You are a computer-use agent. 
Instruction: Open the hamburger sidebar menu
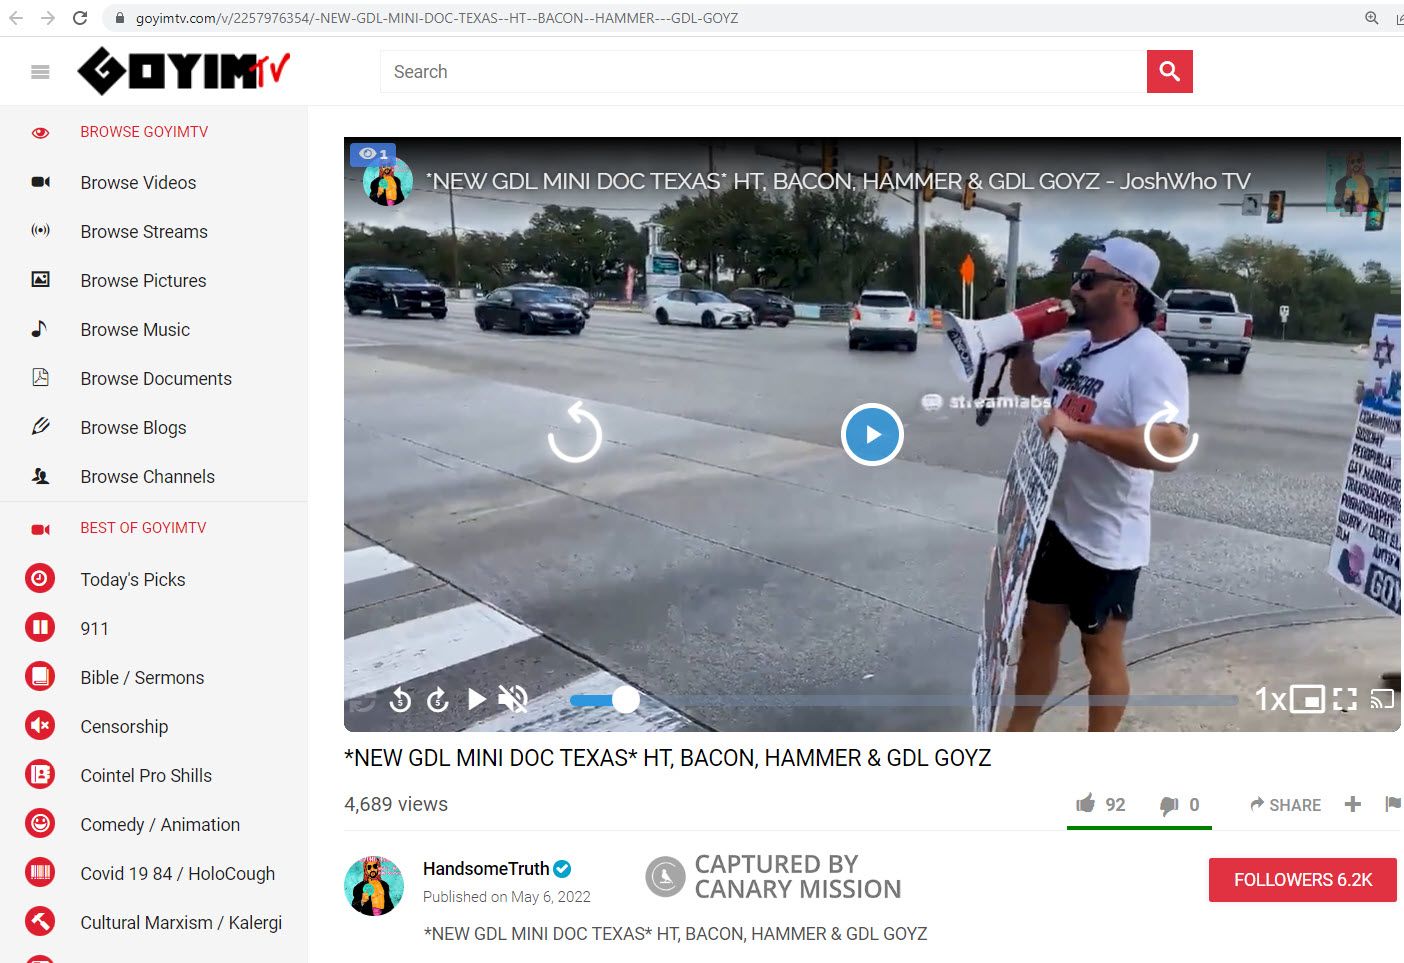point(40,72)
